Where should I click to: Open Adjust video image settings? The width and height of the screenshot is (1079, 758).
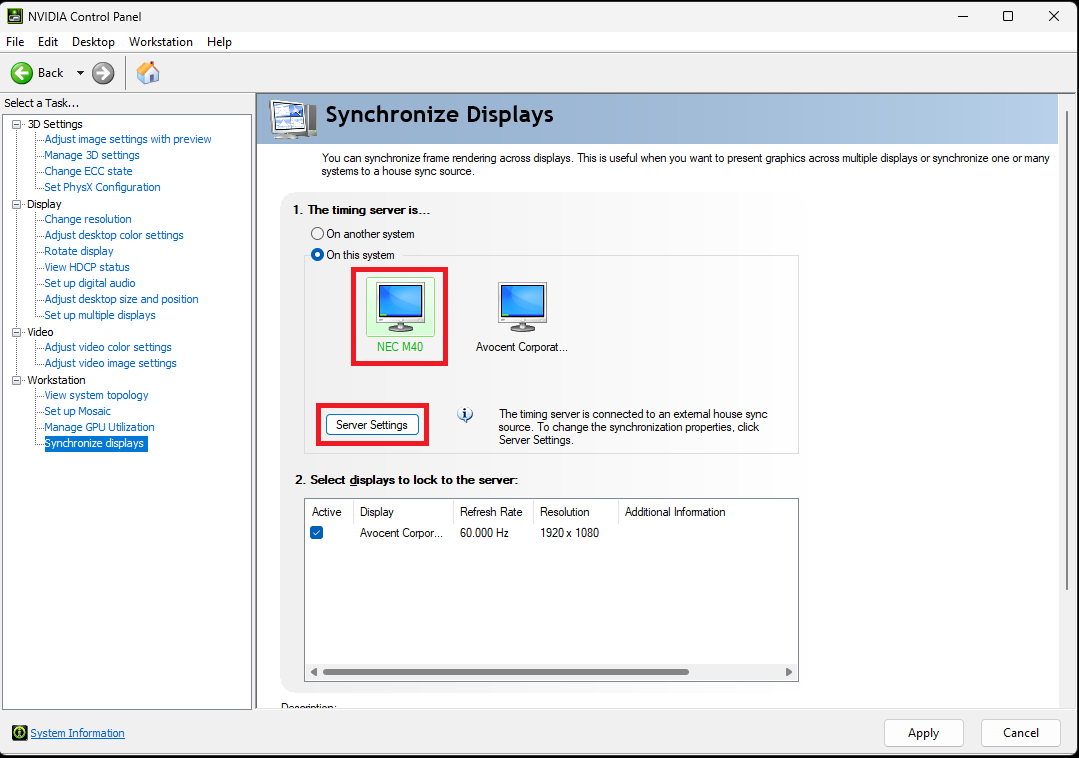point(111,362)
